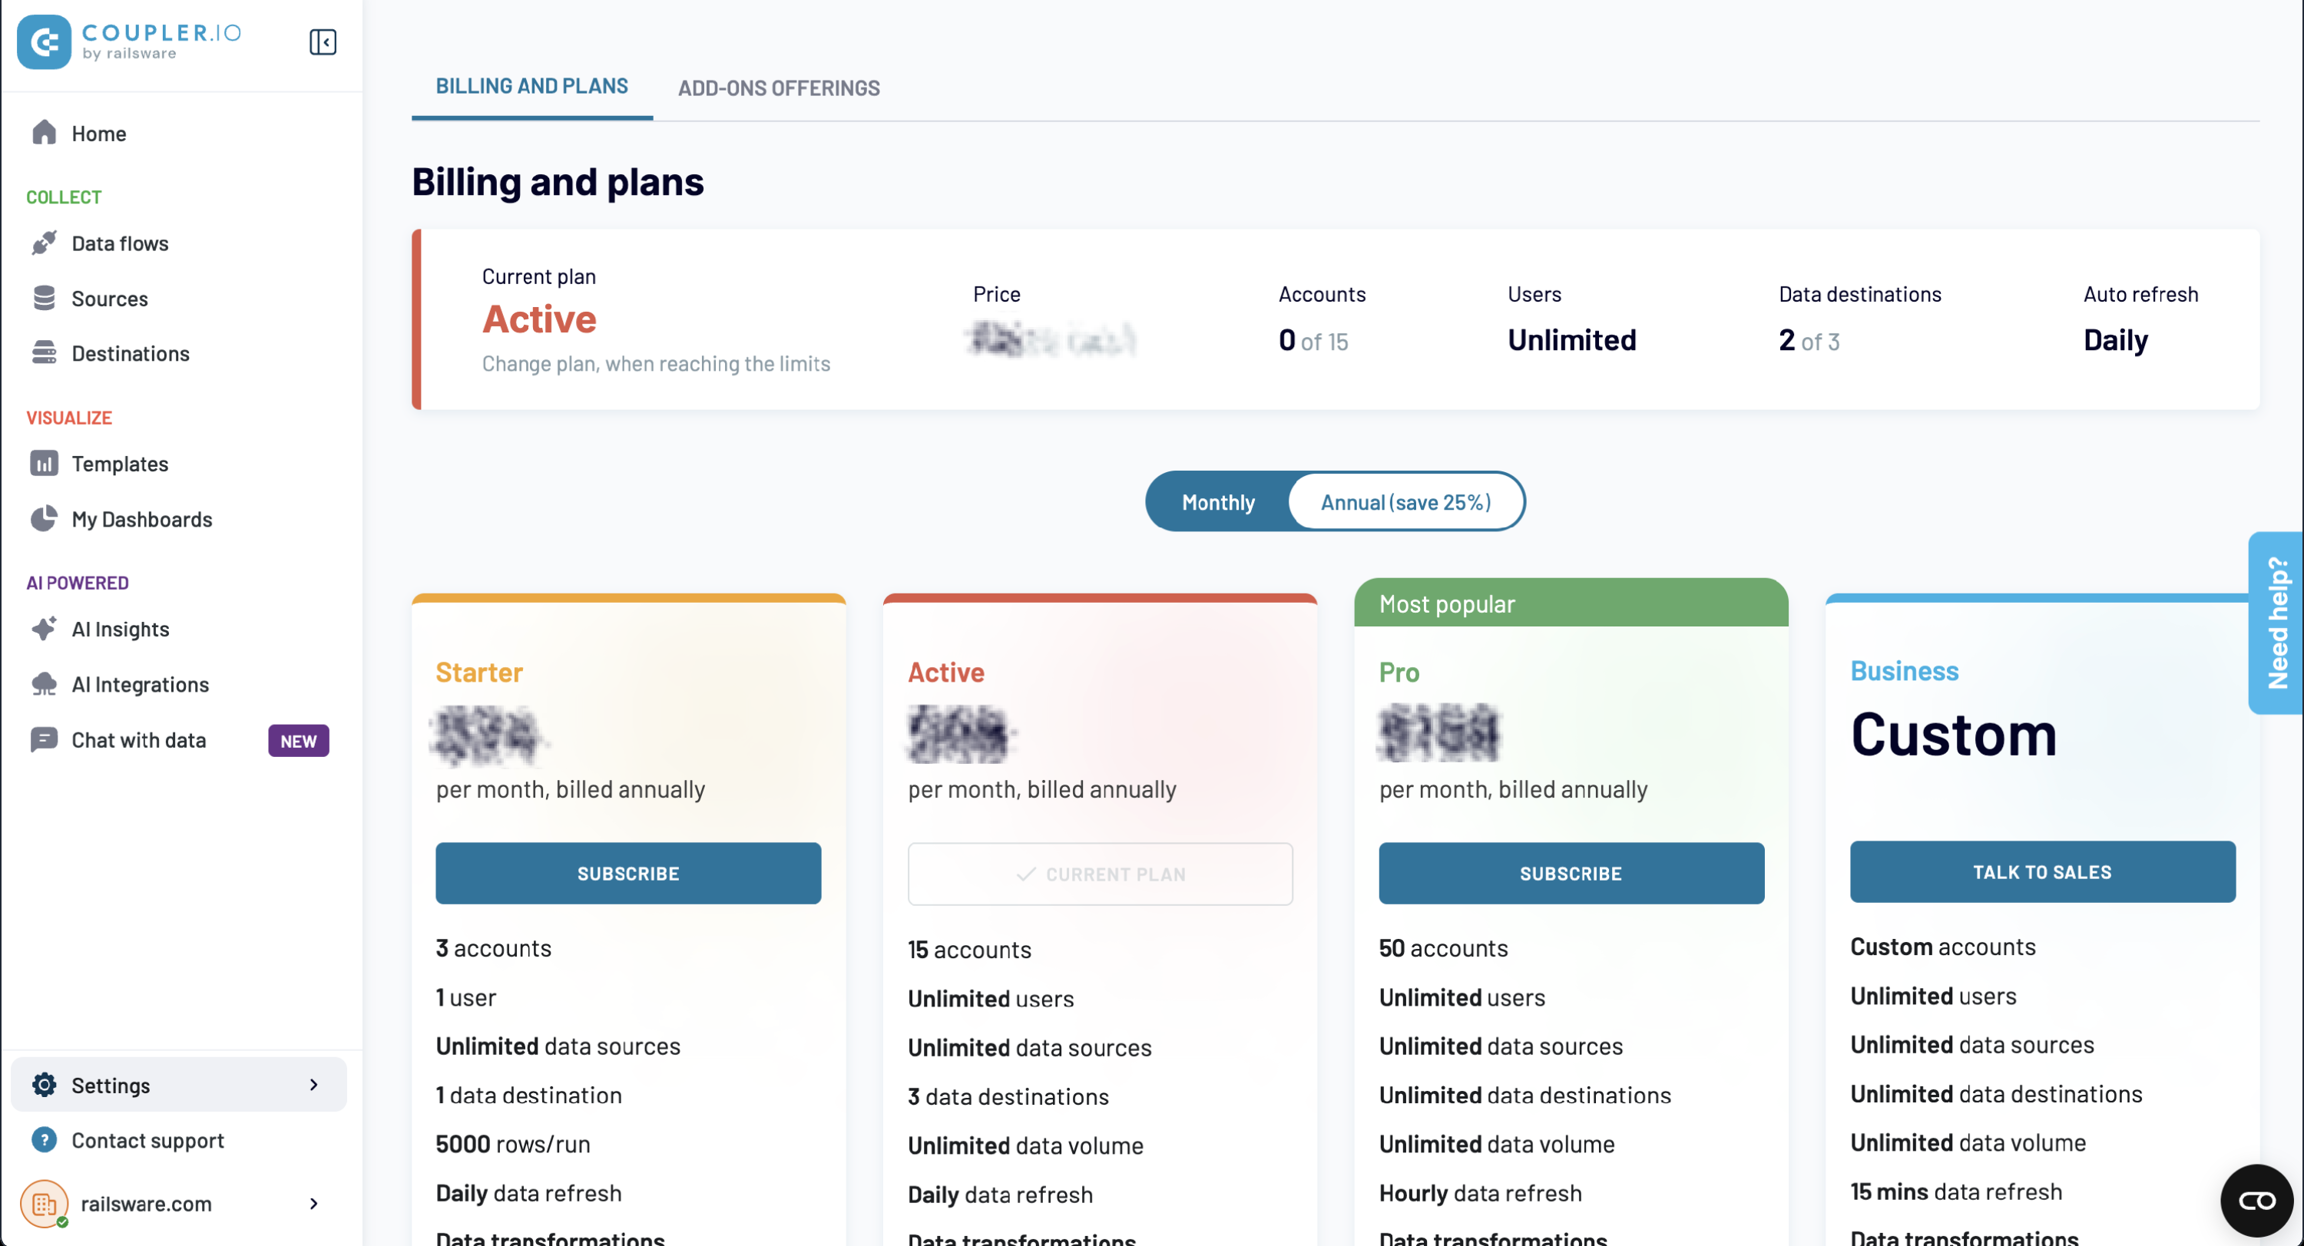
Task: Select the Billing and Plans tab
Action: (x=532, y=86)
